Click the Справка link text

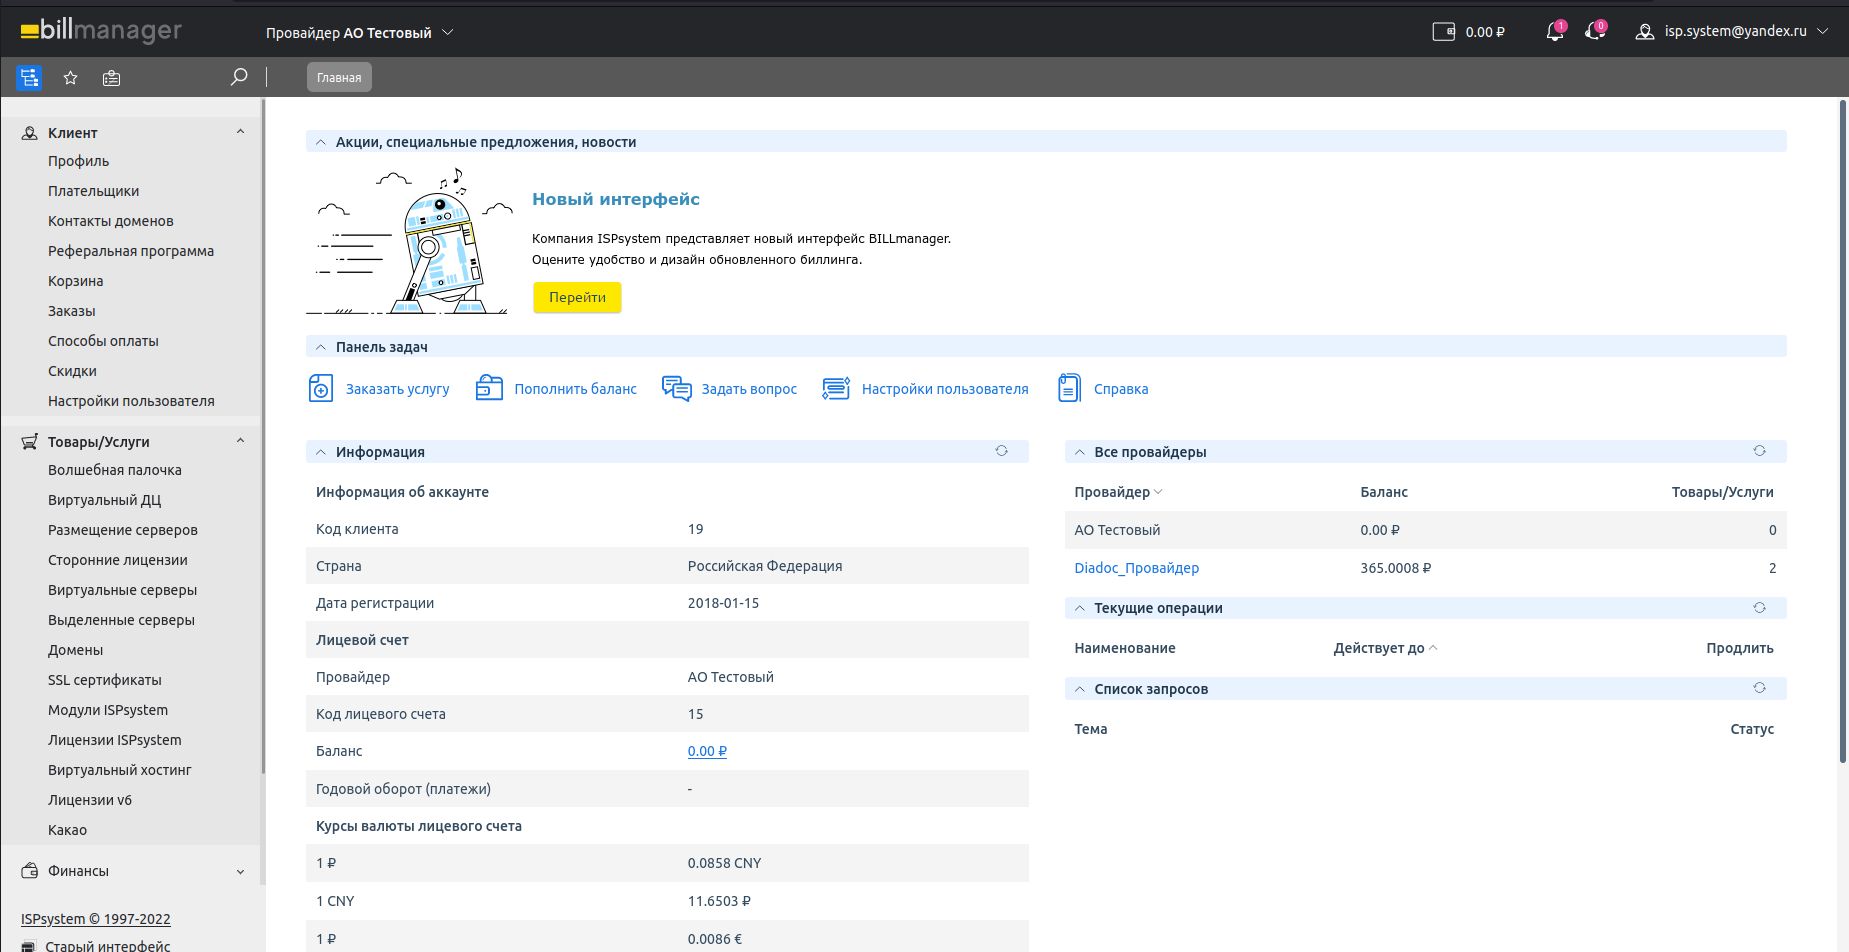coord(1121,389)
